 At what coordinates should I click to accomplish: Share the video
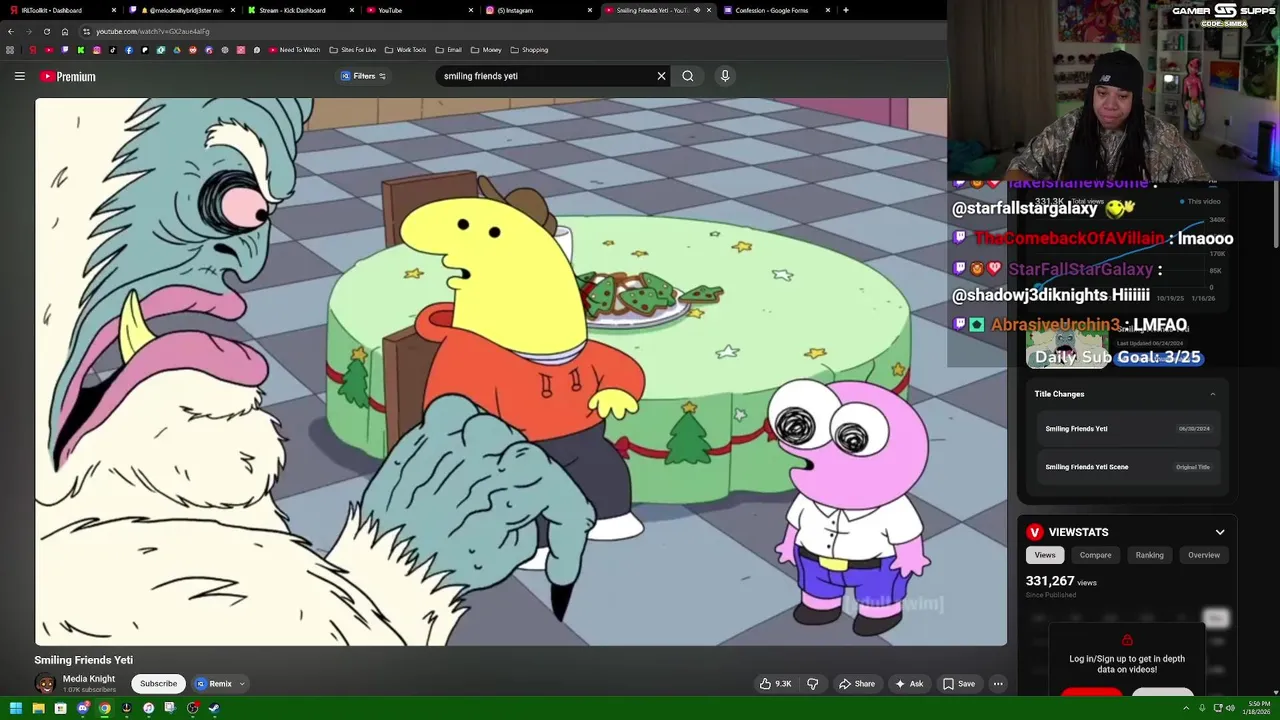[857, 684]
